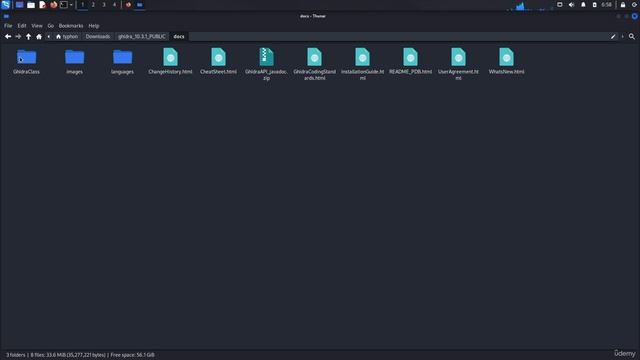The image size is (640, 360).
Task: Click the docs path bar segment
Action: [x=179, y=36]
